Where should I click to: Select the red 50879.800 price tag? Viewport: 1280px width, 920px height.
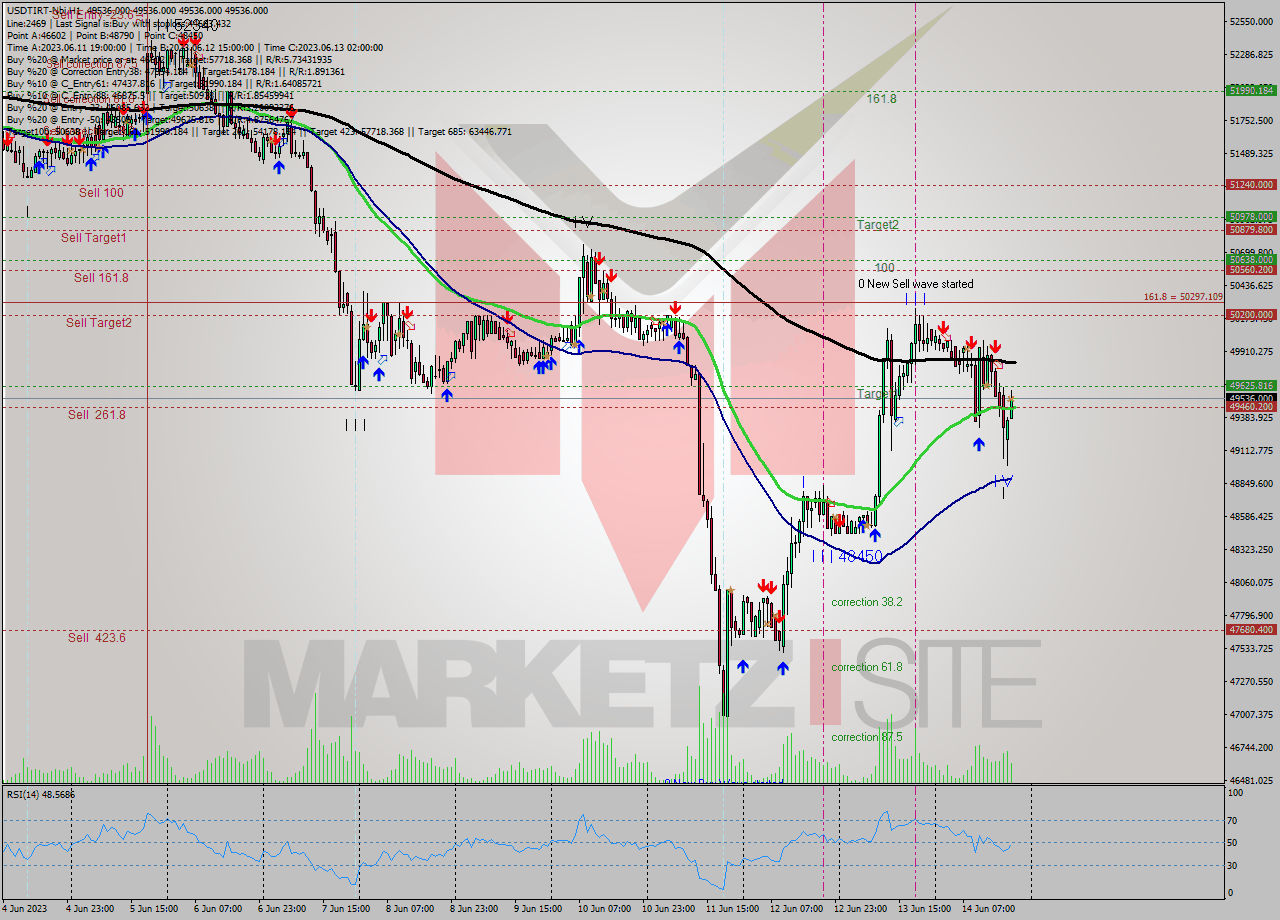click(x=1251, y=229)
